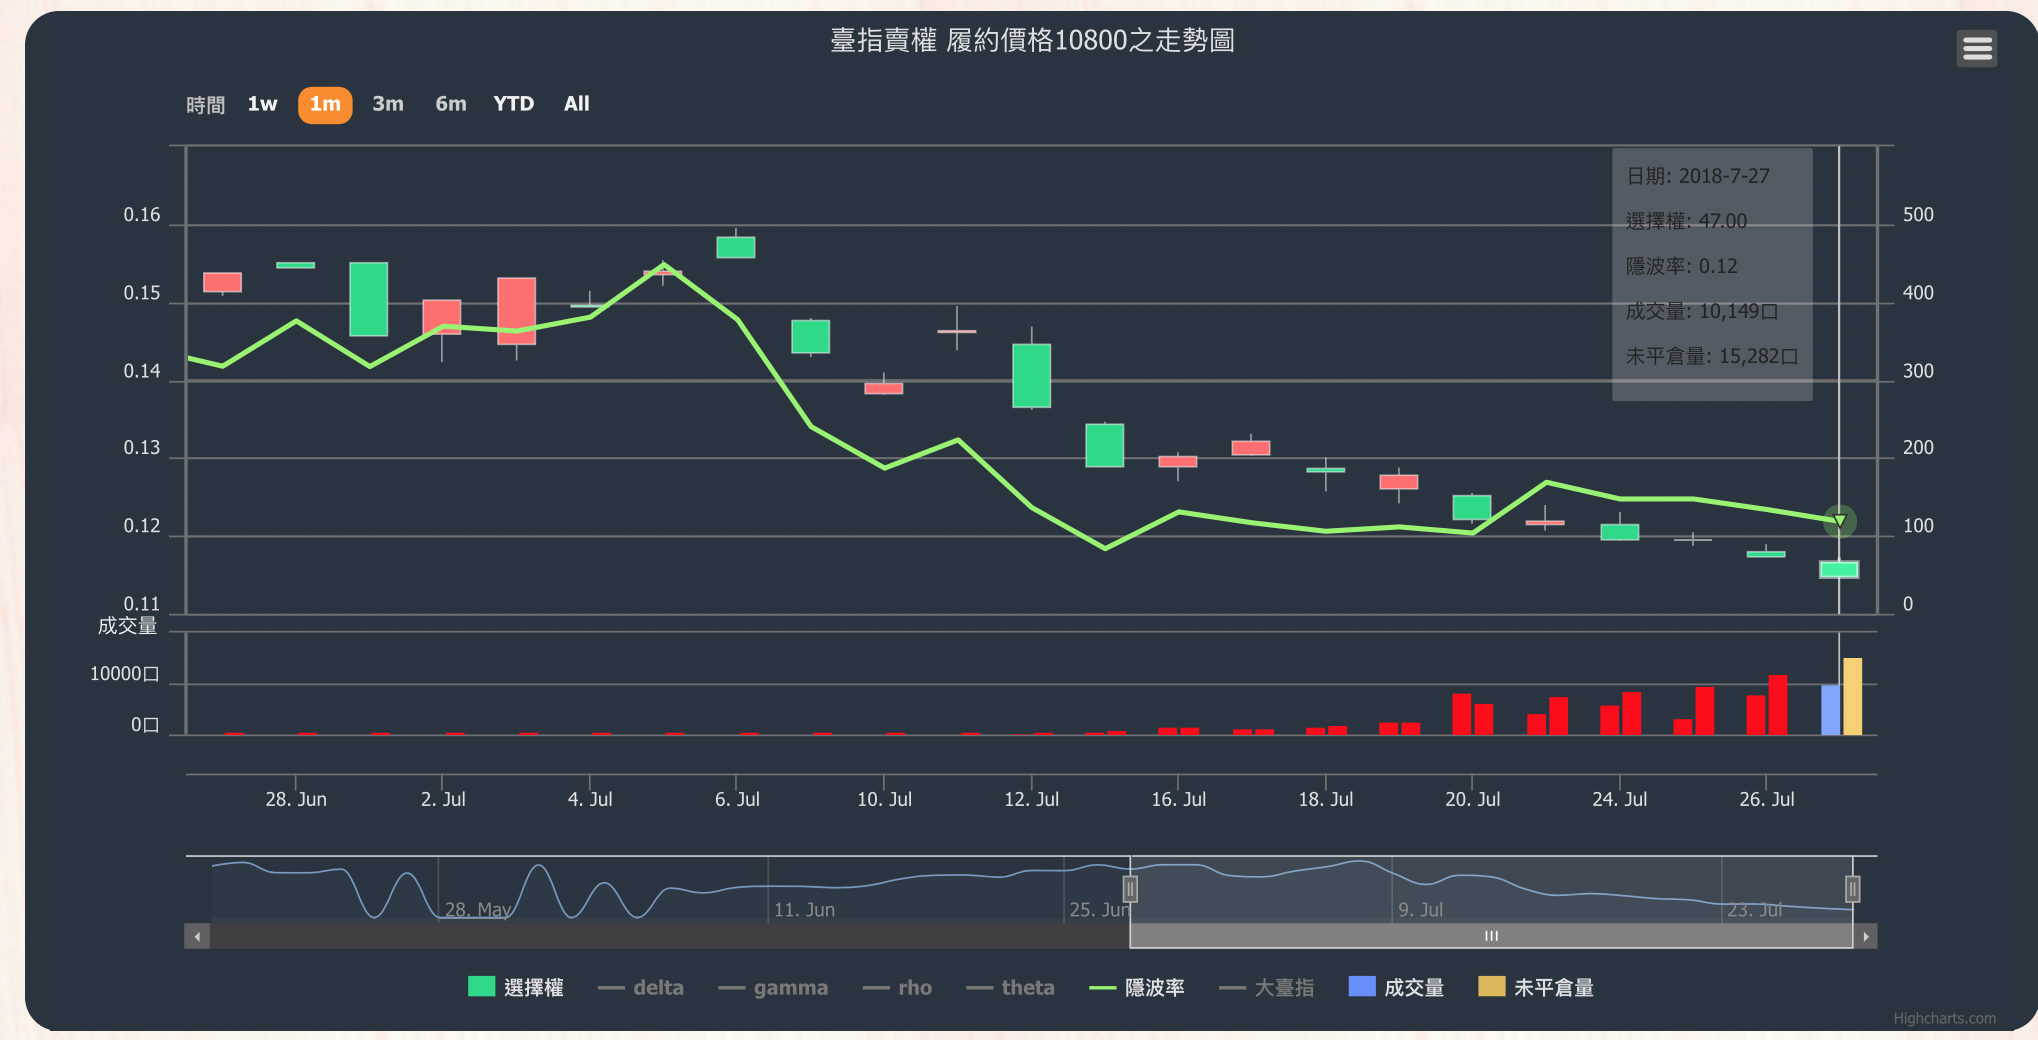Switch to the 3m time range
The image size is (2038, 1040).
tap(388, 104)
